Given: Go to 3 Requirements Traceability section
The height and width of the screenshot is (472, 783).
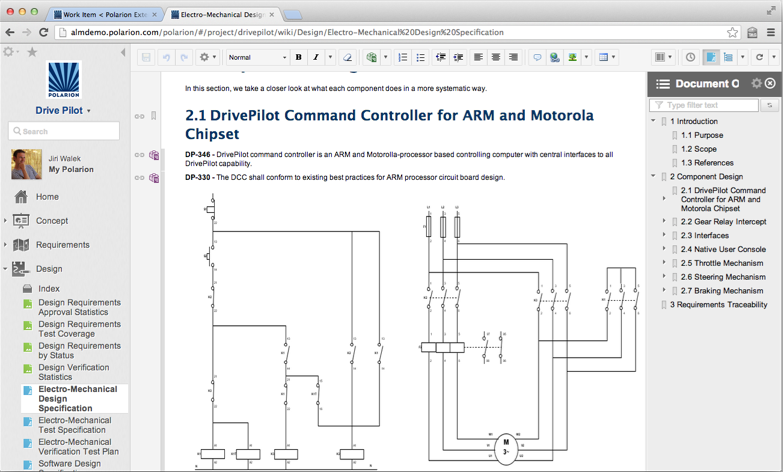Looking at the screenshot, I should point(718,305).
